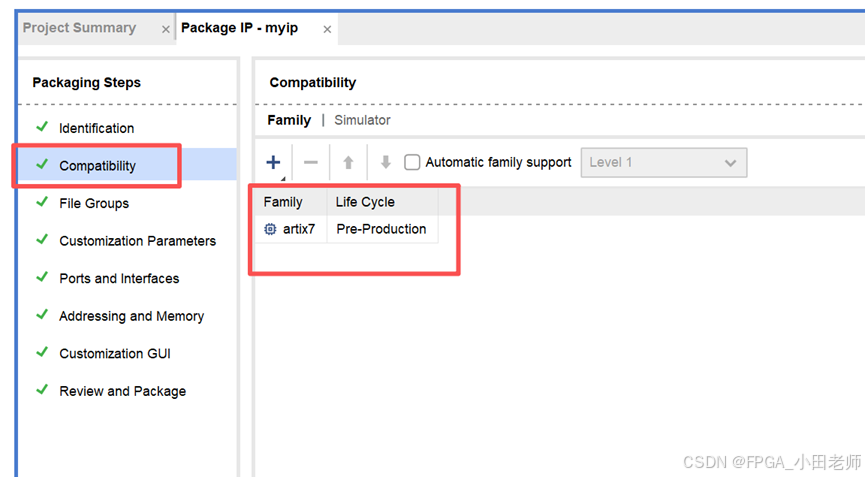
Task: Select Addressing and Memory step
Action: pos(131,316)
